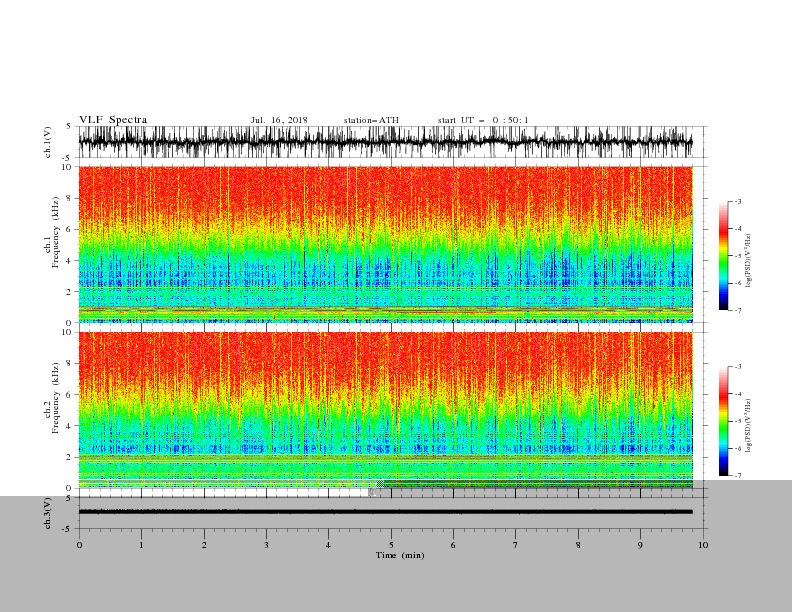Click the "-4" tick on ch.2 color bar
Viewport: 792px width, 612px height.
coord(738,394)
